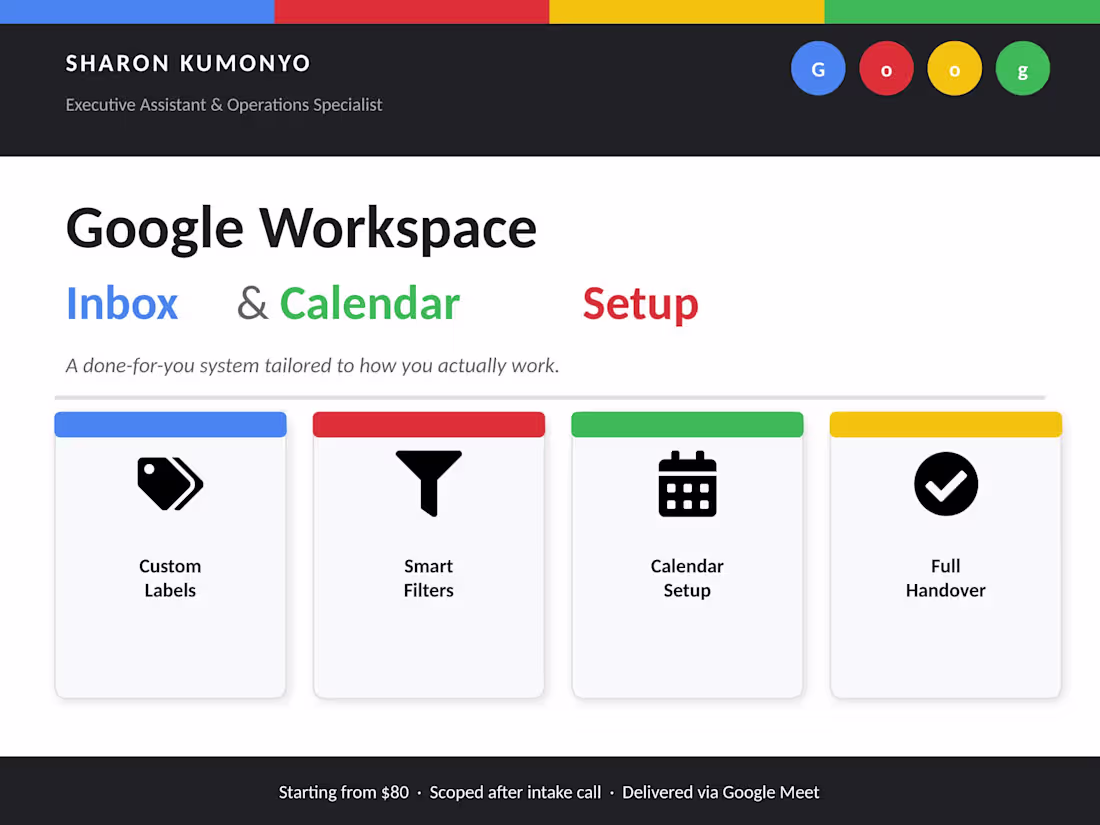Screen dimensions: 1100x825
Task: Click Scoped after intake call text
Action: [x=515, y=793]
